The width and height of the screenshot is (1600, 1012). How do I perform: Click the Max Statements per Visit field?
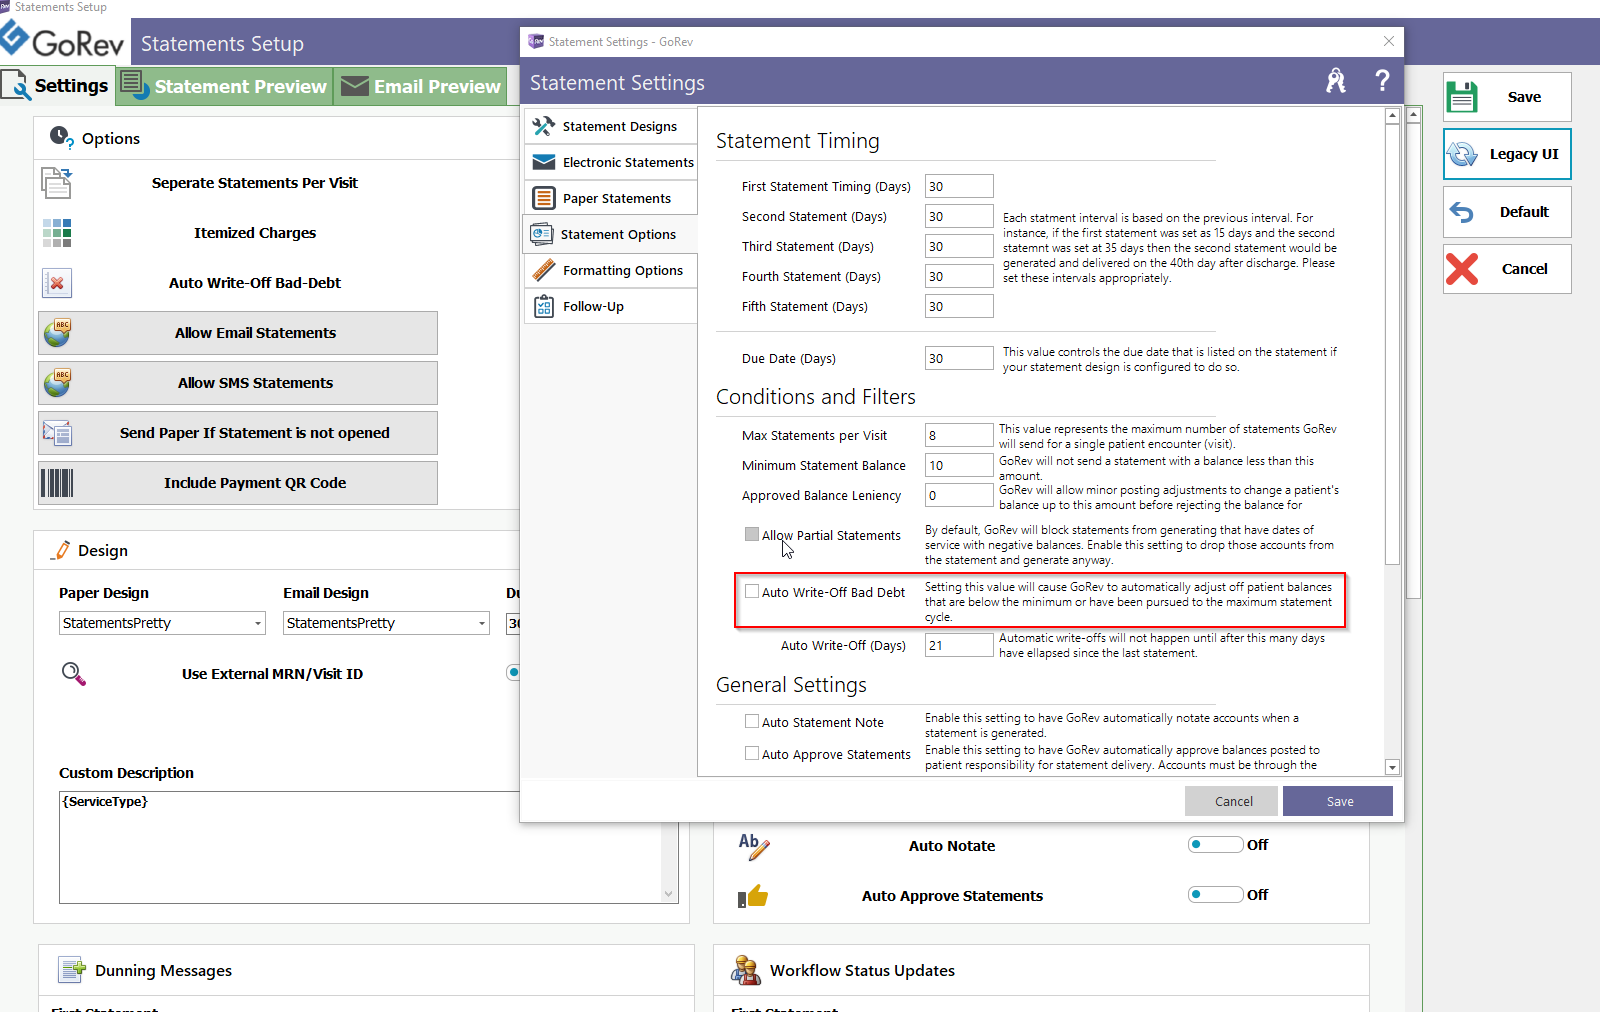pyautogui.click(x=959, y=435)
